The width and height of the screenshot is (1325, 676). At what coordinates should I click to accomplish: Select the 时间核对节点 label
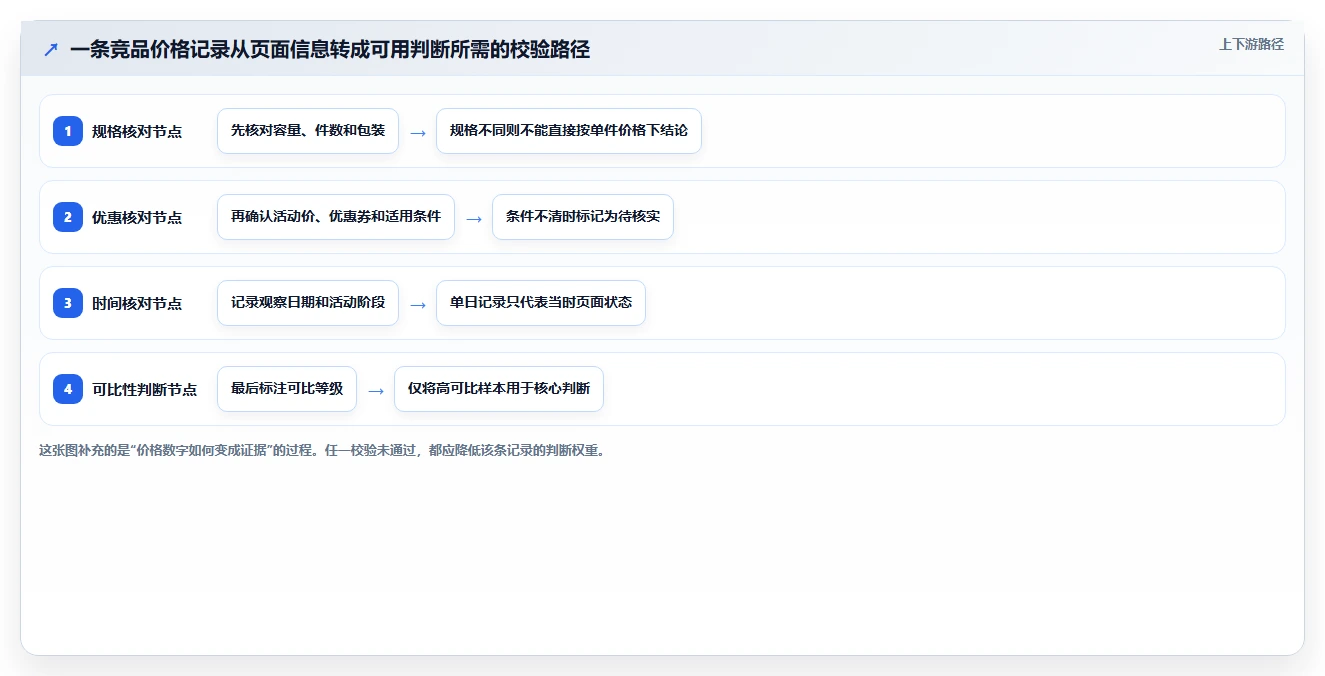point(137,303)
